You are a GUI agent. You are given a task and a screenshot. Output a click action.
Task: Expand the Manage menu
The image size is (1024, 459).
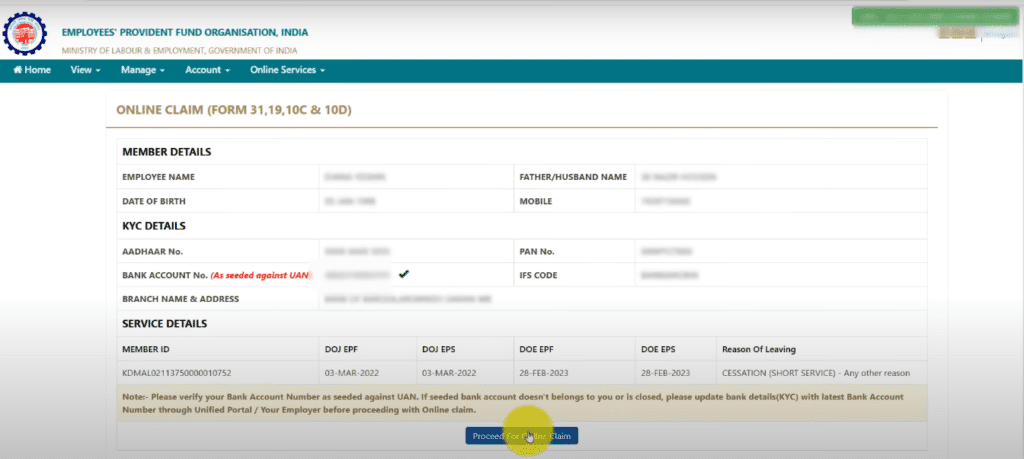tap(142, 70)
